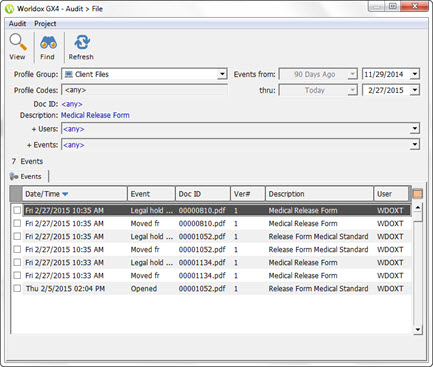
Task: Click the Medical Release Form description link
Action: pyautogui.click(x=95, y=115)
